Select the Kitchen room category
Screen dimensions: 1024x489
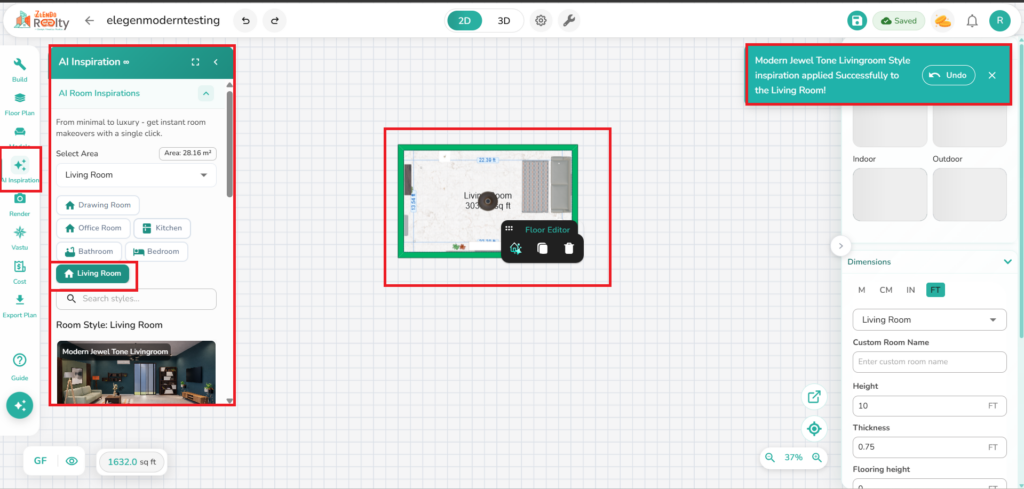[x=160, y=228]
